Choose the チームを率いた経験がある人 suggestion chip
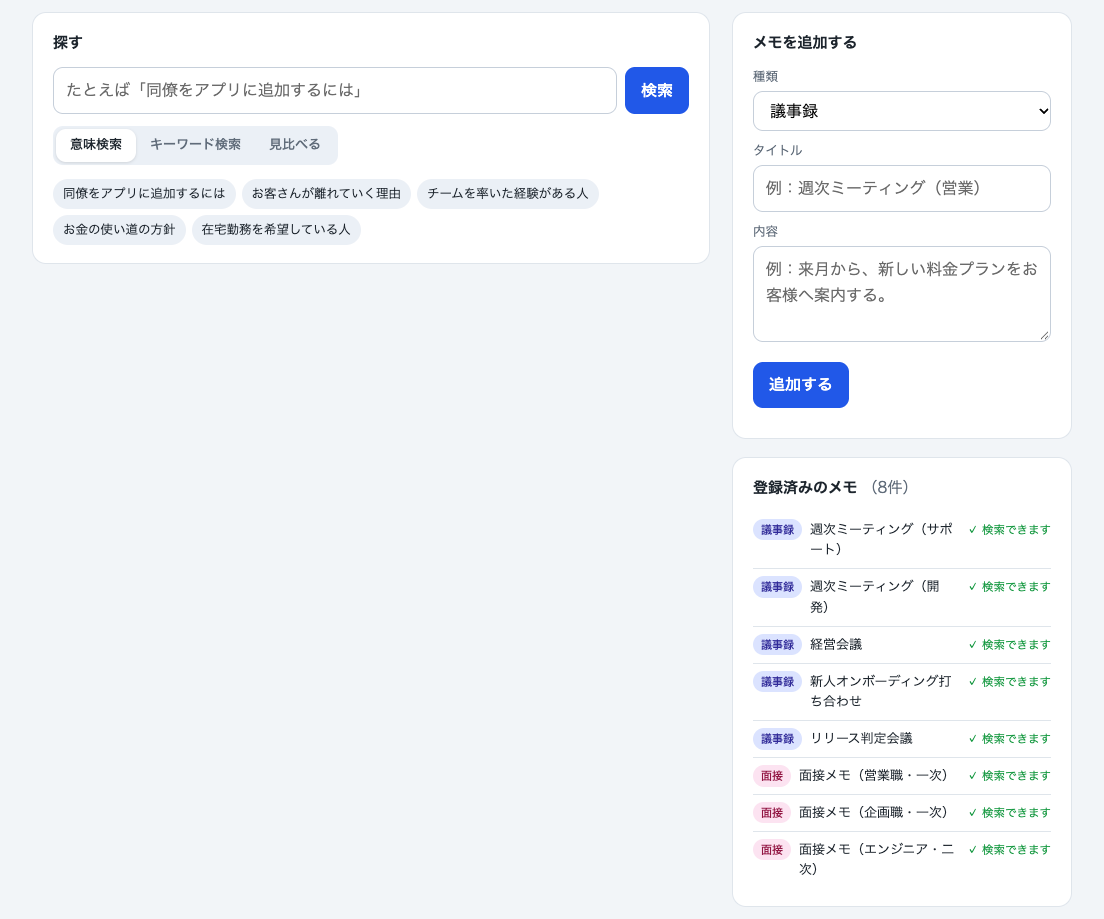 point(508,193)
